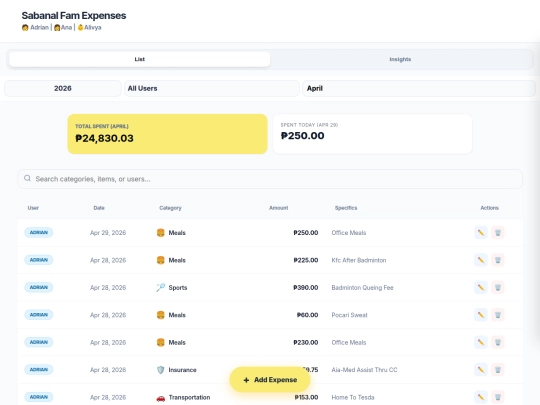Click the Add Expense button
This screenshot has height=405, width=540.
click(270, 380)
